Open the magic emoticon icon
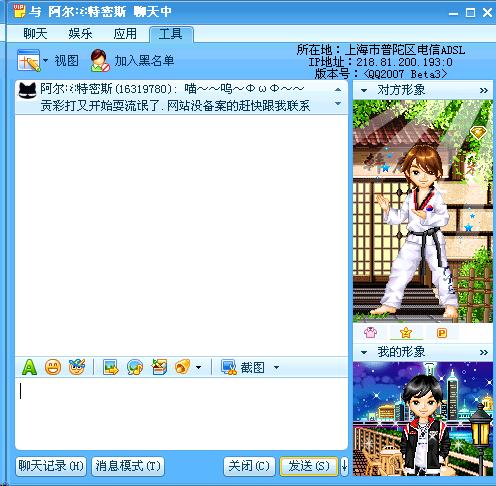 [77, 367]
